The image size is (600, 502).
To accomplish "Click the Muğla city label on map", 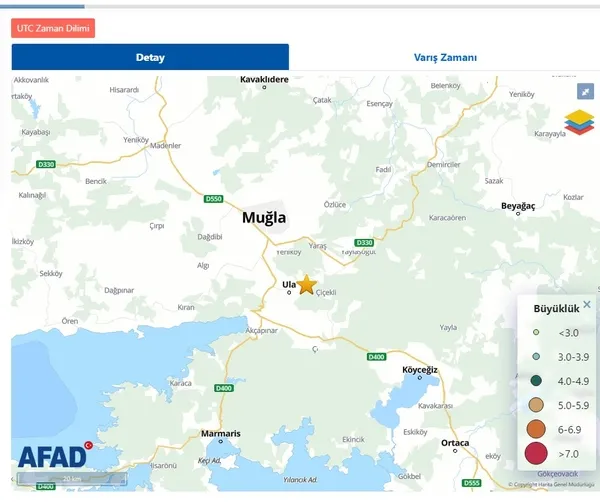I will (264, 217).
